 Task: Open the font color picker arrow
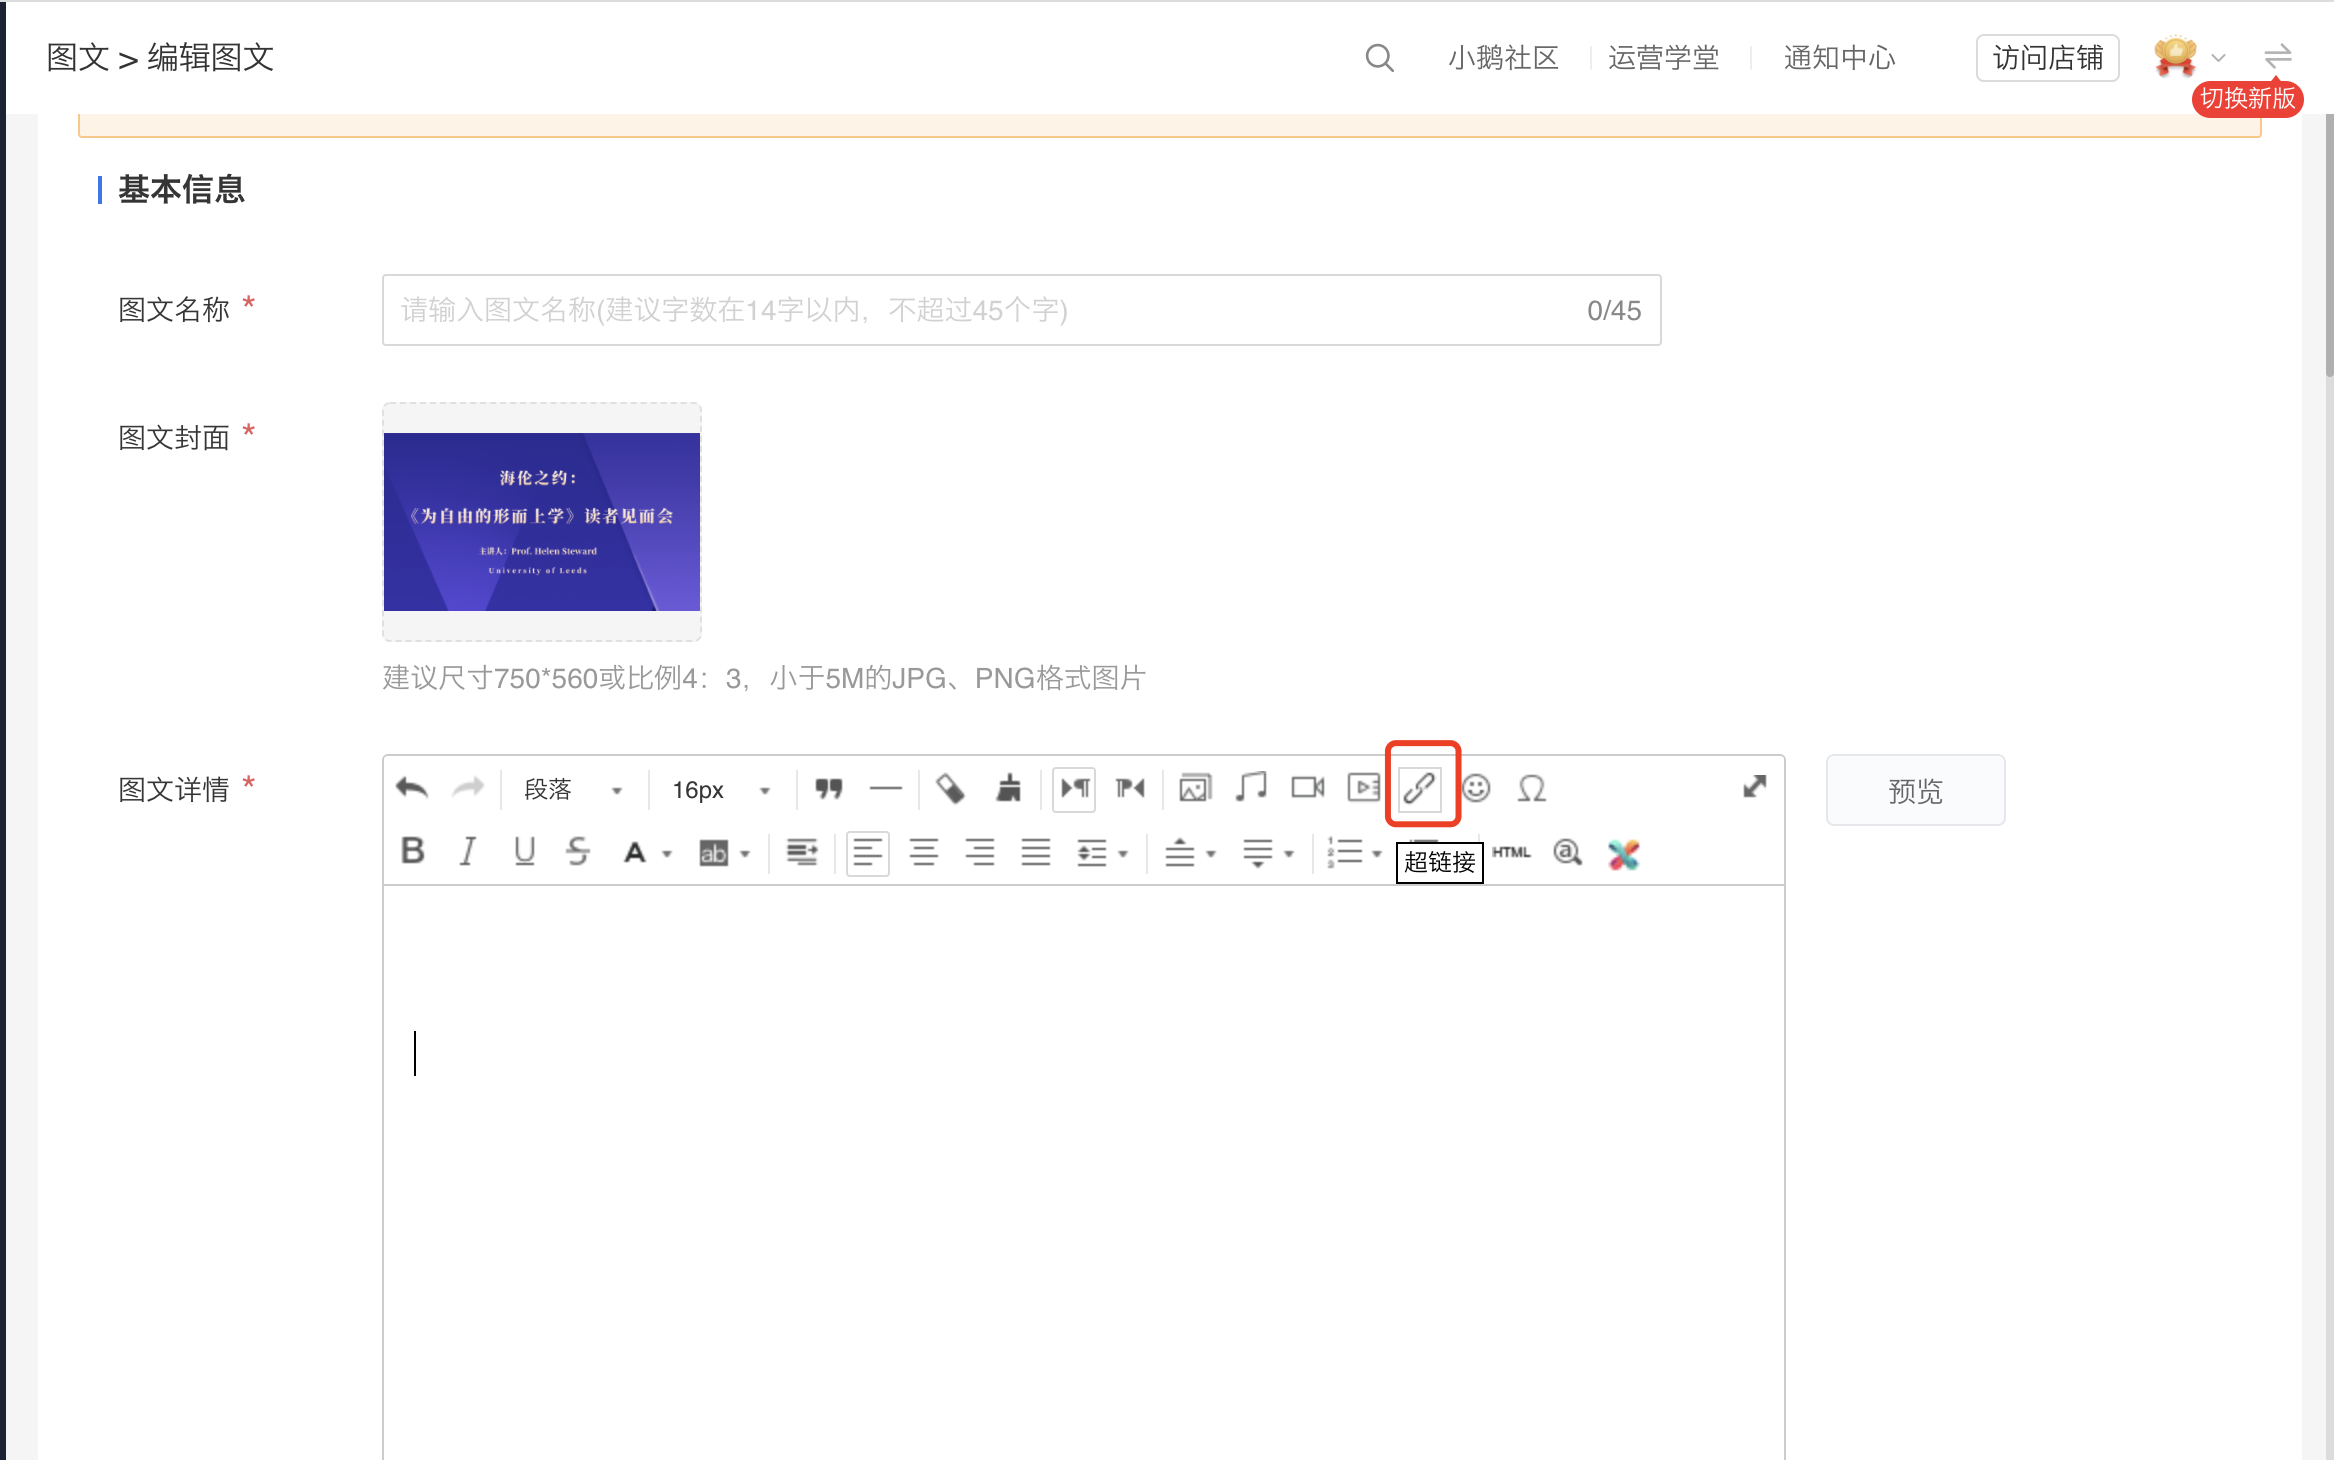click(x=667, y=854)
